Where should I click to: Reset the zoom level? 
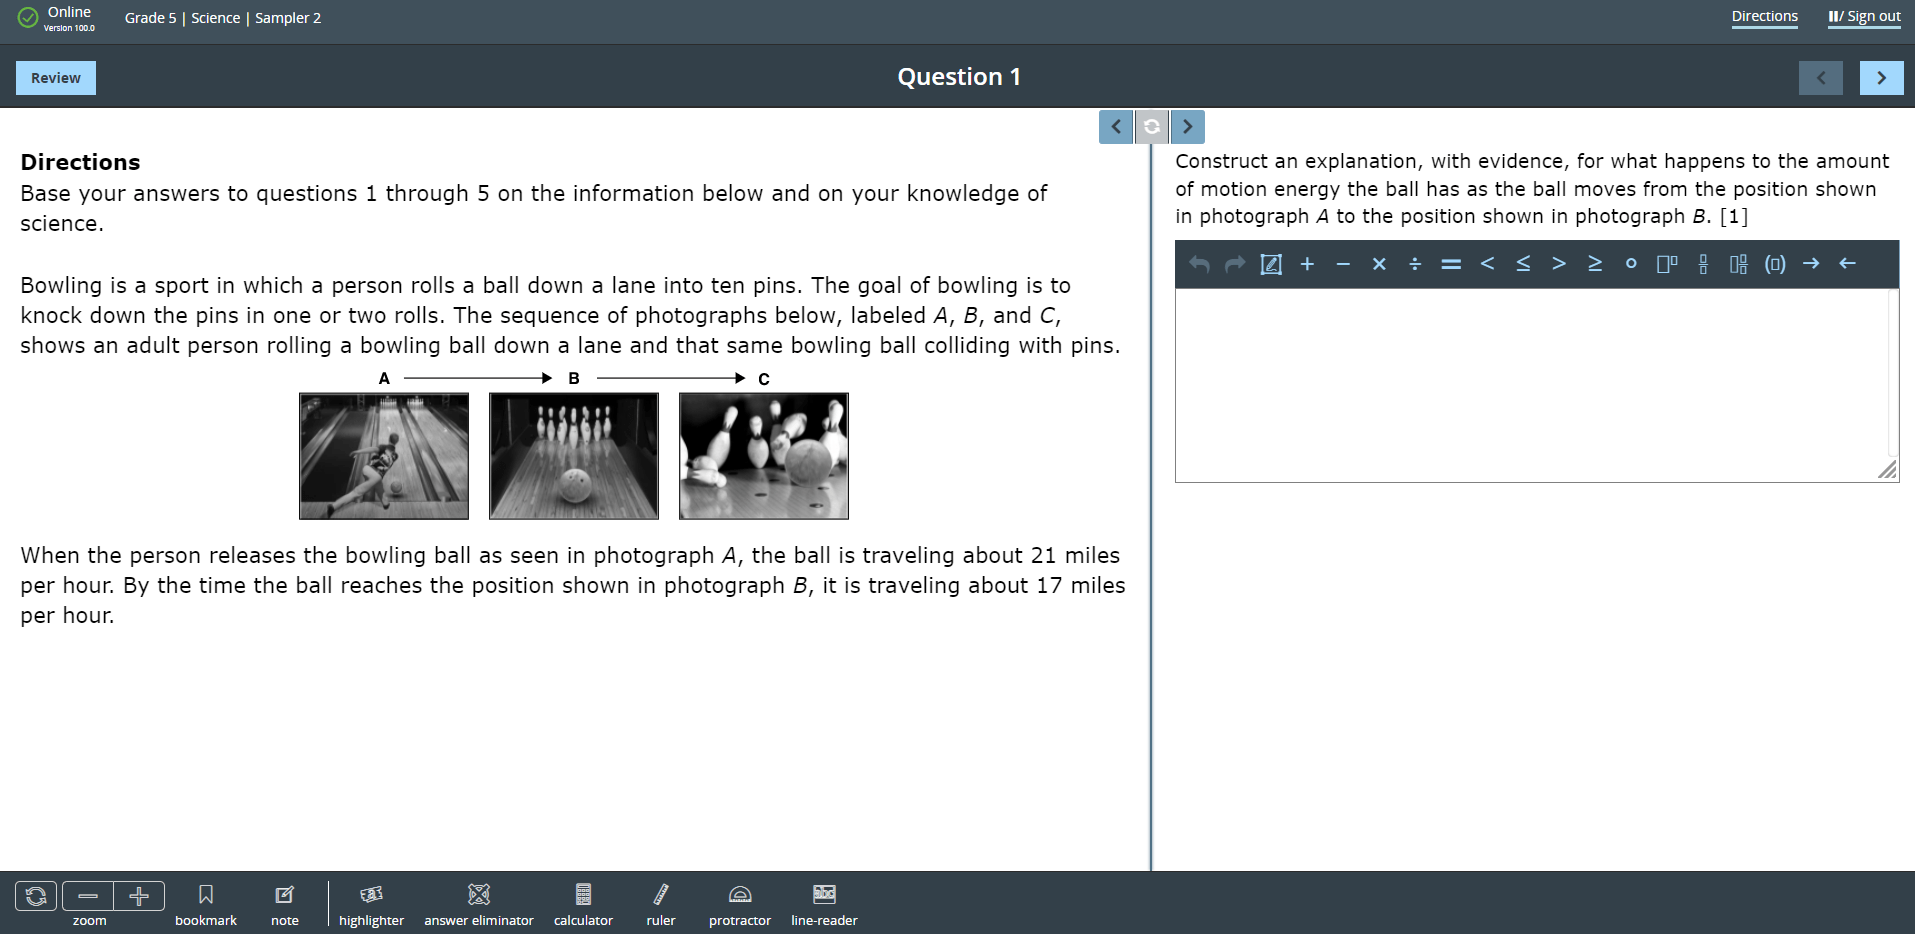click(36, 896)
